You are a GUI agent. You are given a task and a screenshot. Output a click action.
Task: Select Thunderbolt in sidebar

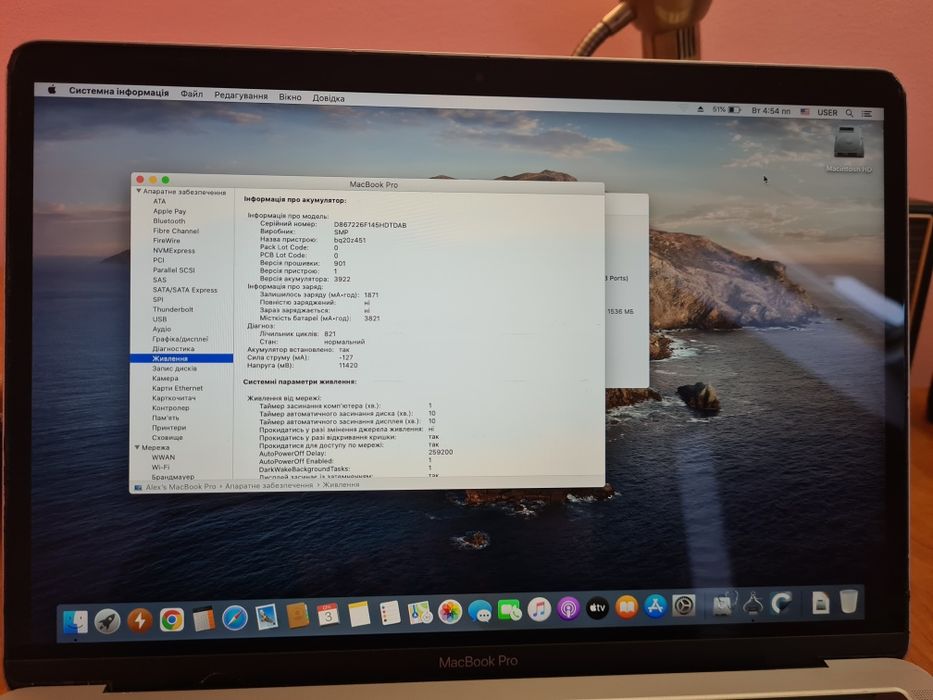coord(173,310)
